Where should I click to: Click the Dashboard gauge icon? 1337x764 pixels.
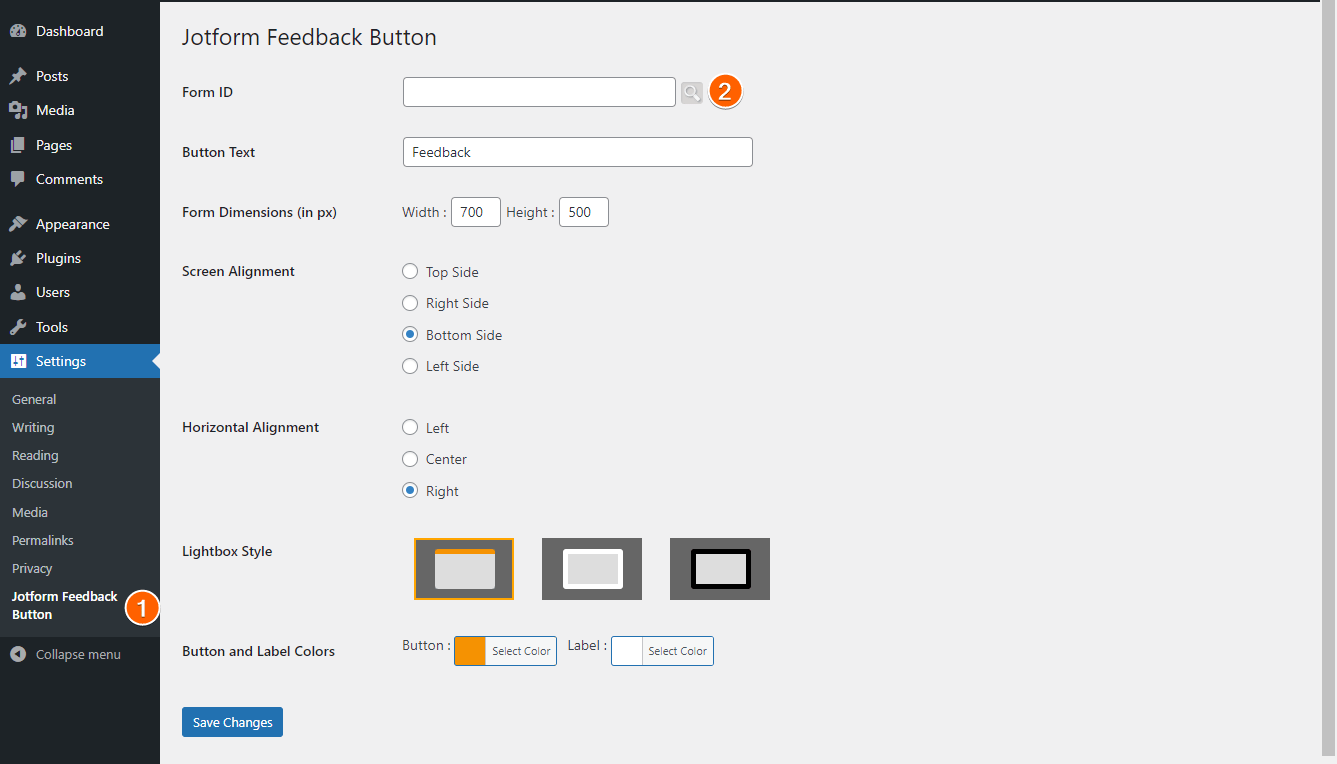click(x=18, y=31)
